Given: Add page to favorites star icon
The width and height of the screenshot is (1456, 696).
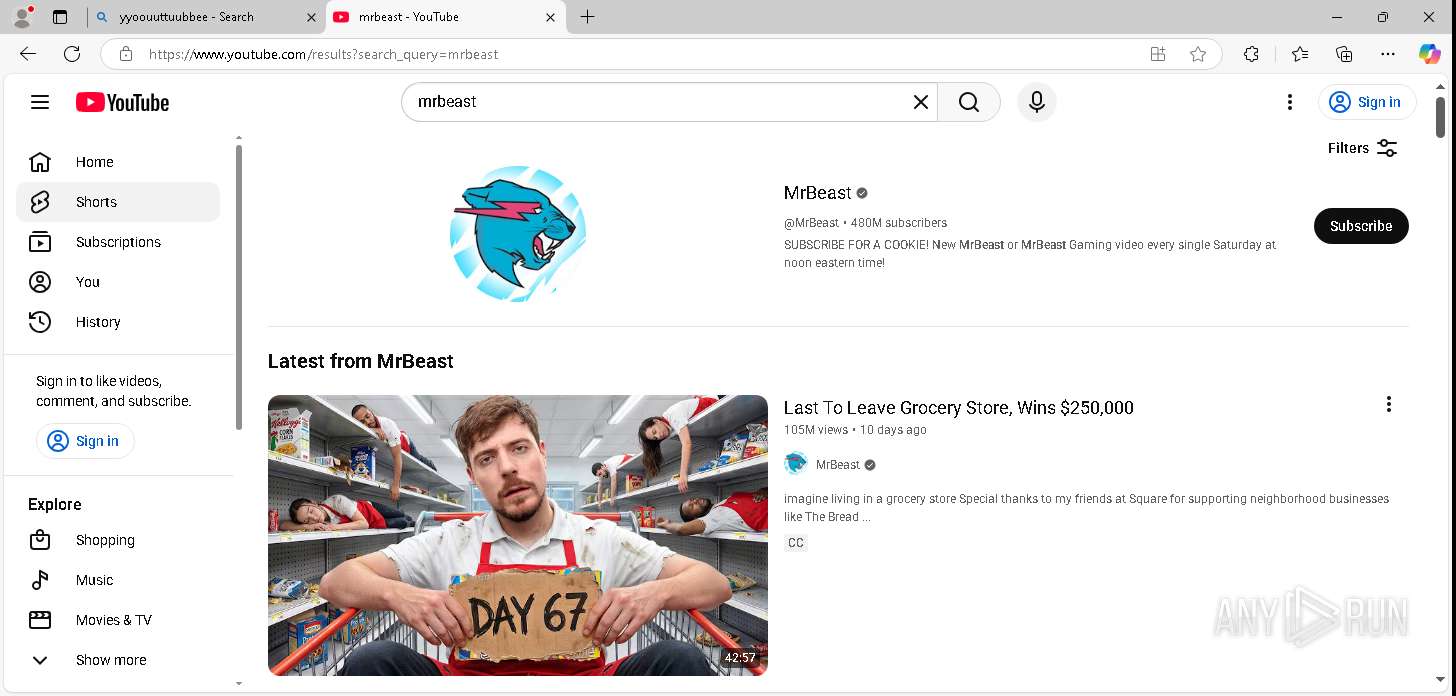Looking at the screenshot, I should 1198,54.
